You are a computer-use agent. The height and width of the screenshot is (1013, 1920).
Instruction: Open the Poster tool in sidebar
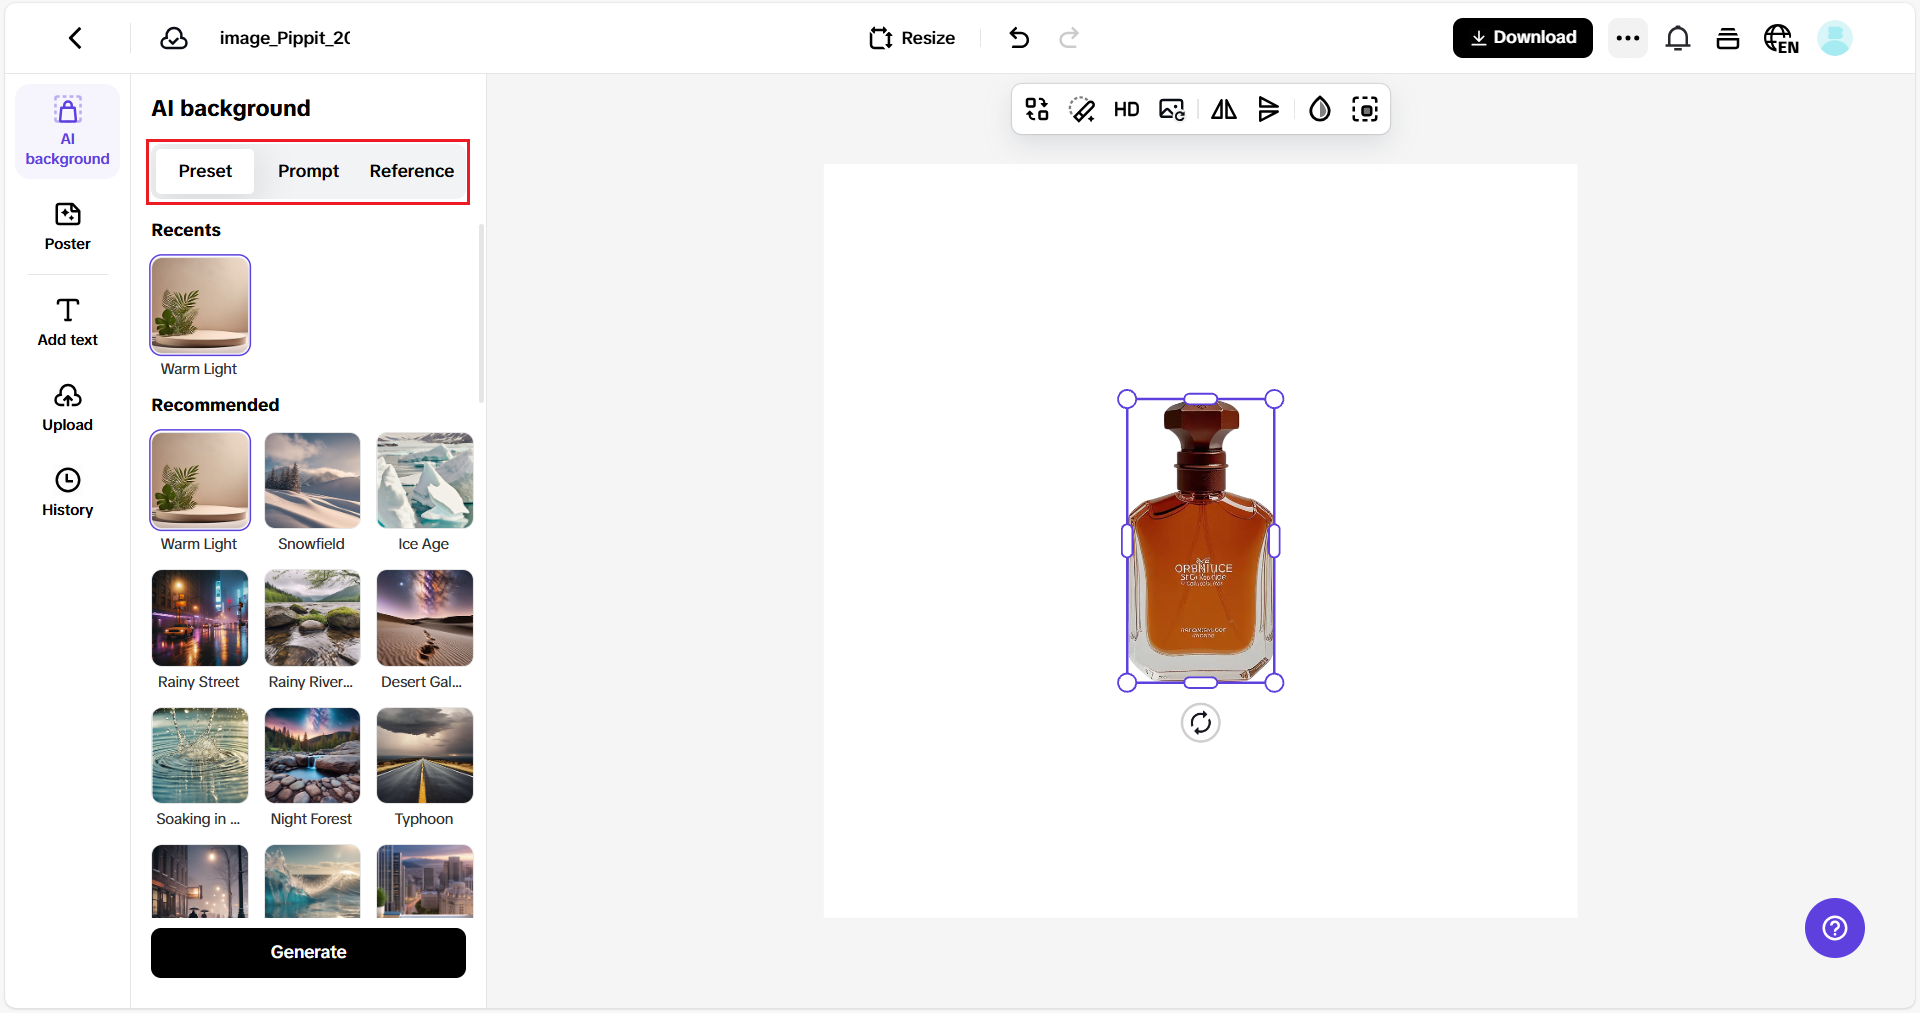(68, 227)
